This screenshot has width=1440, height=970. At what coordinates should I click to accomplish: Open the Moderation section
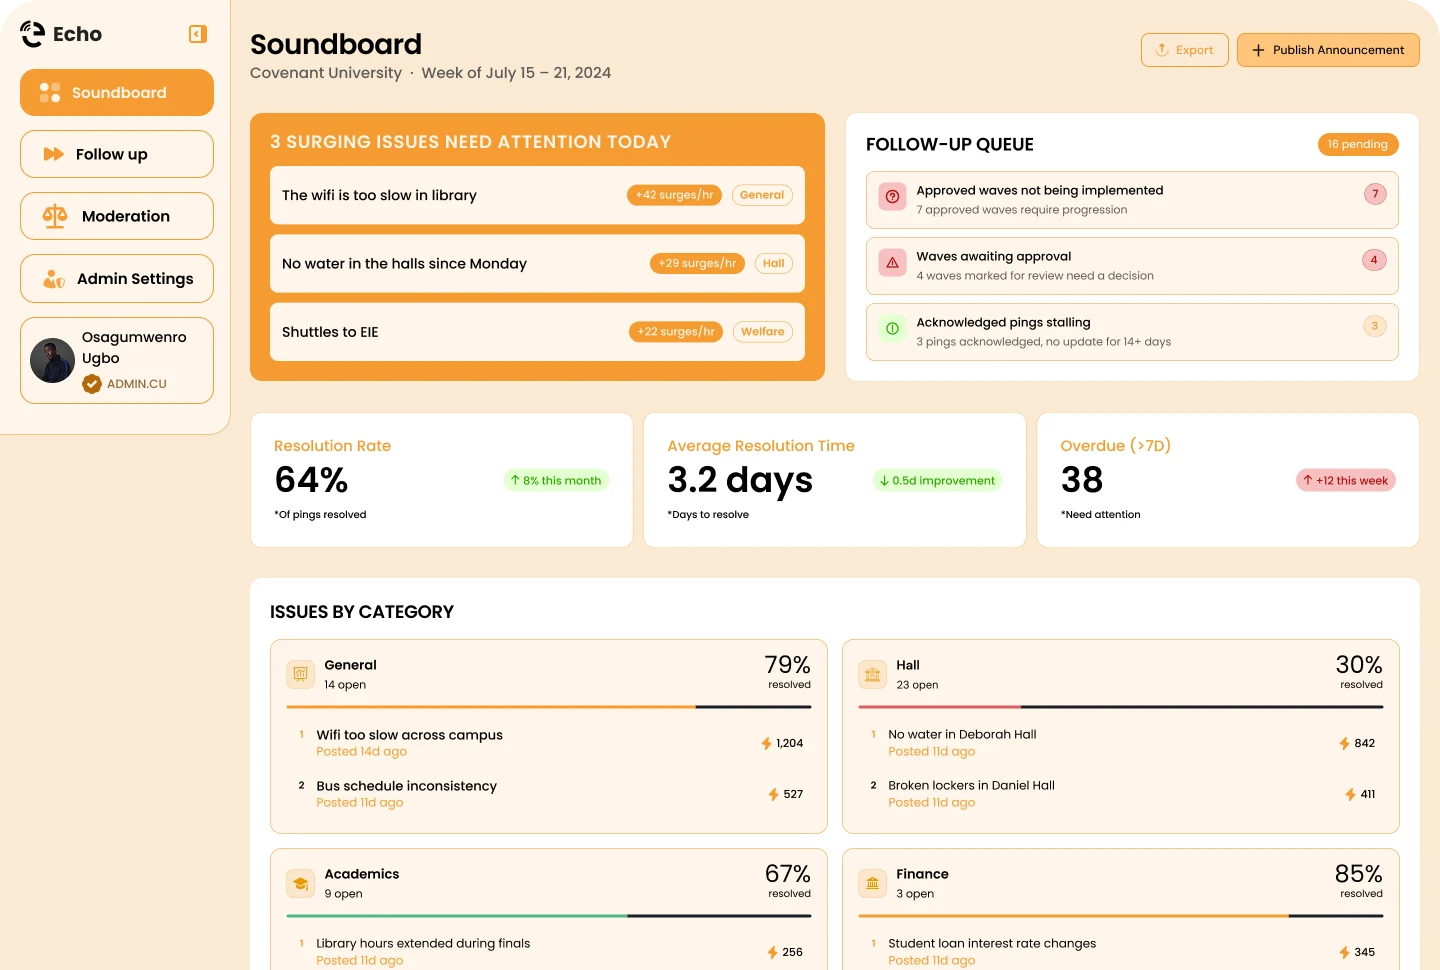coord(117,216)
